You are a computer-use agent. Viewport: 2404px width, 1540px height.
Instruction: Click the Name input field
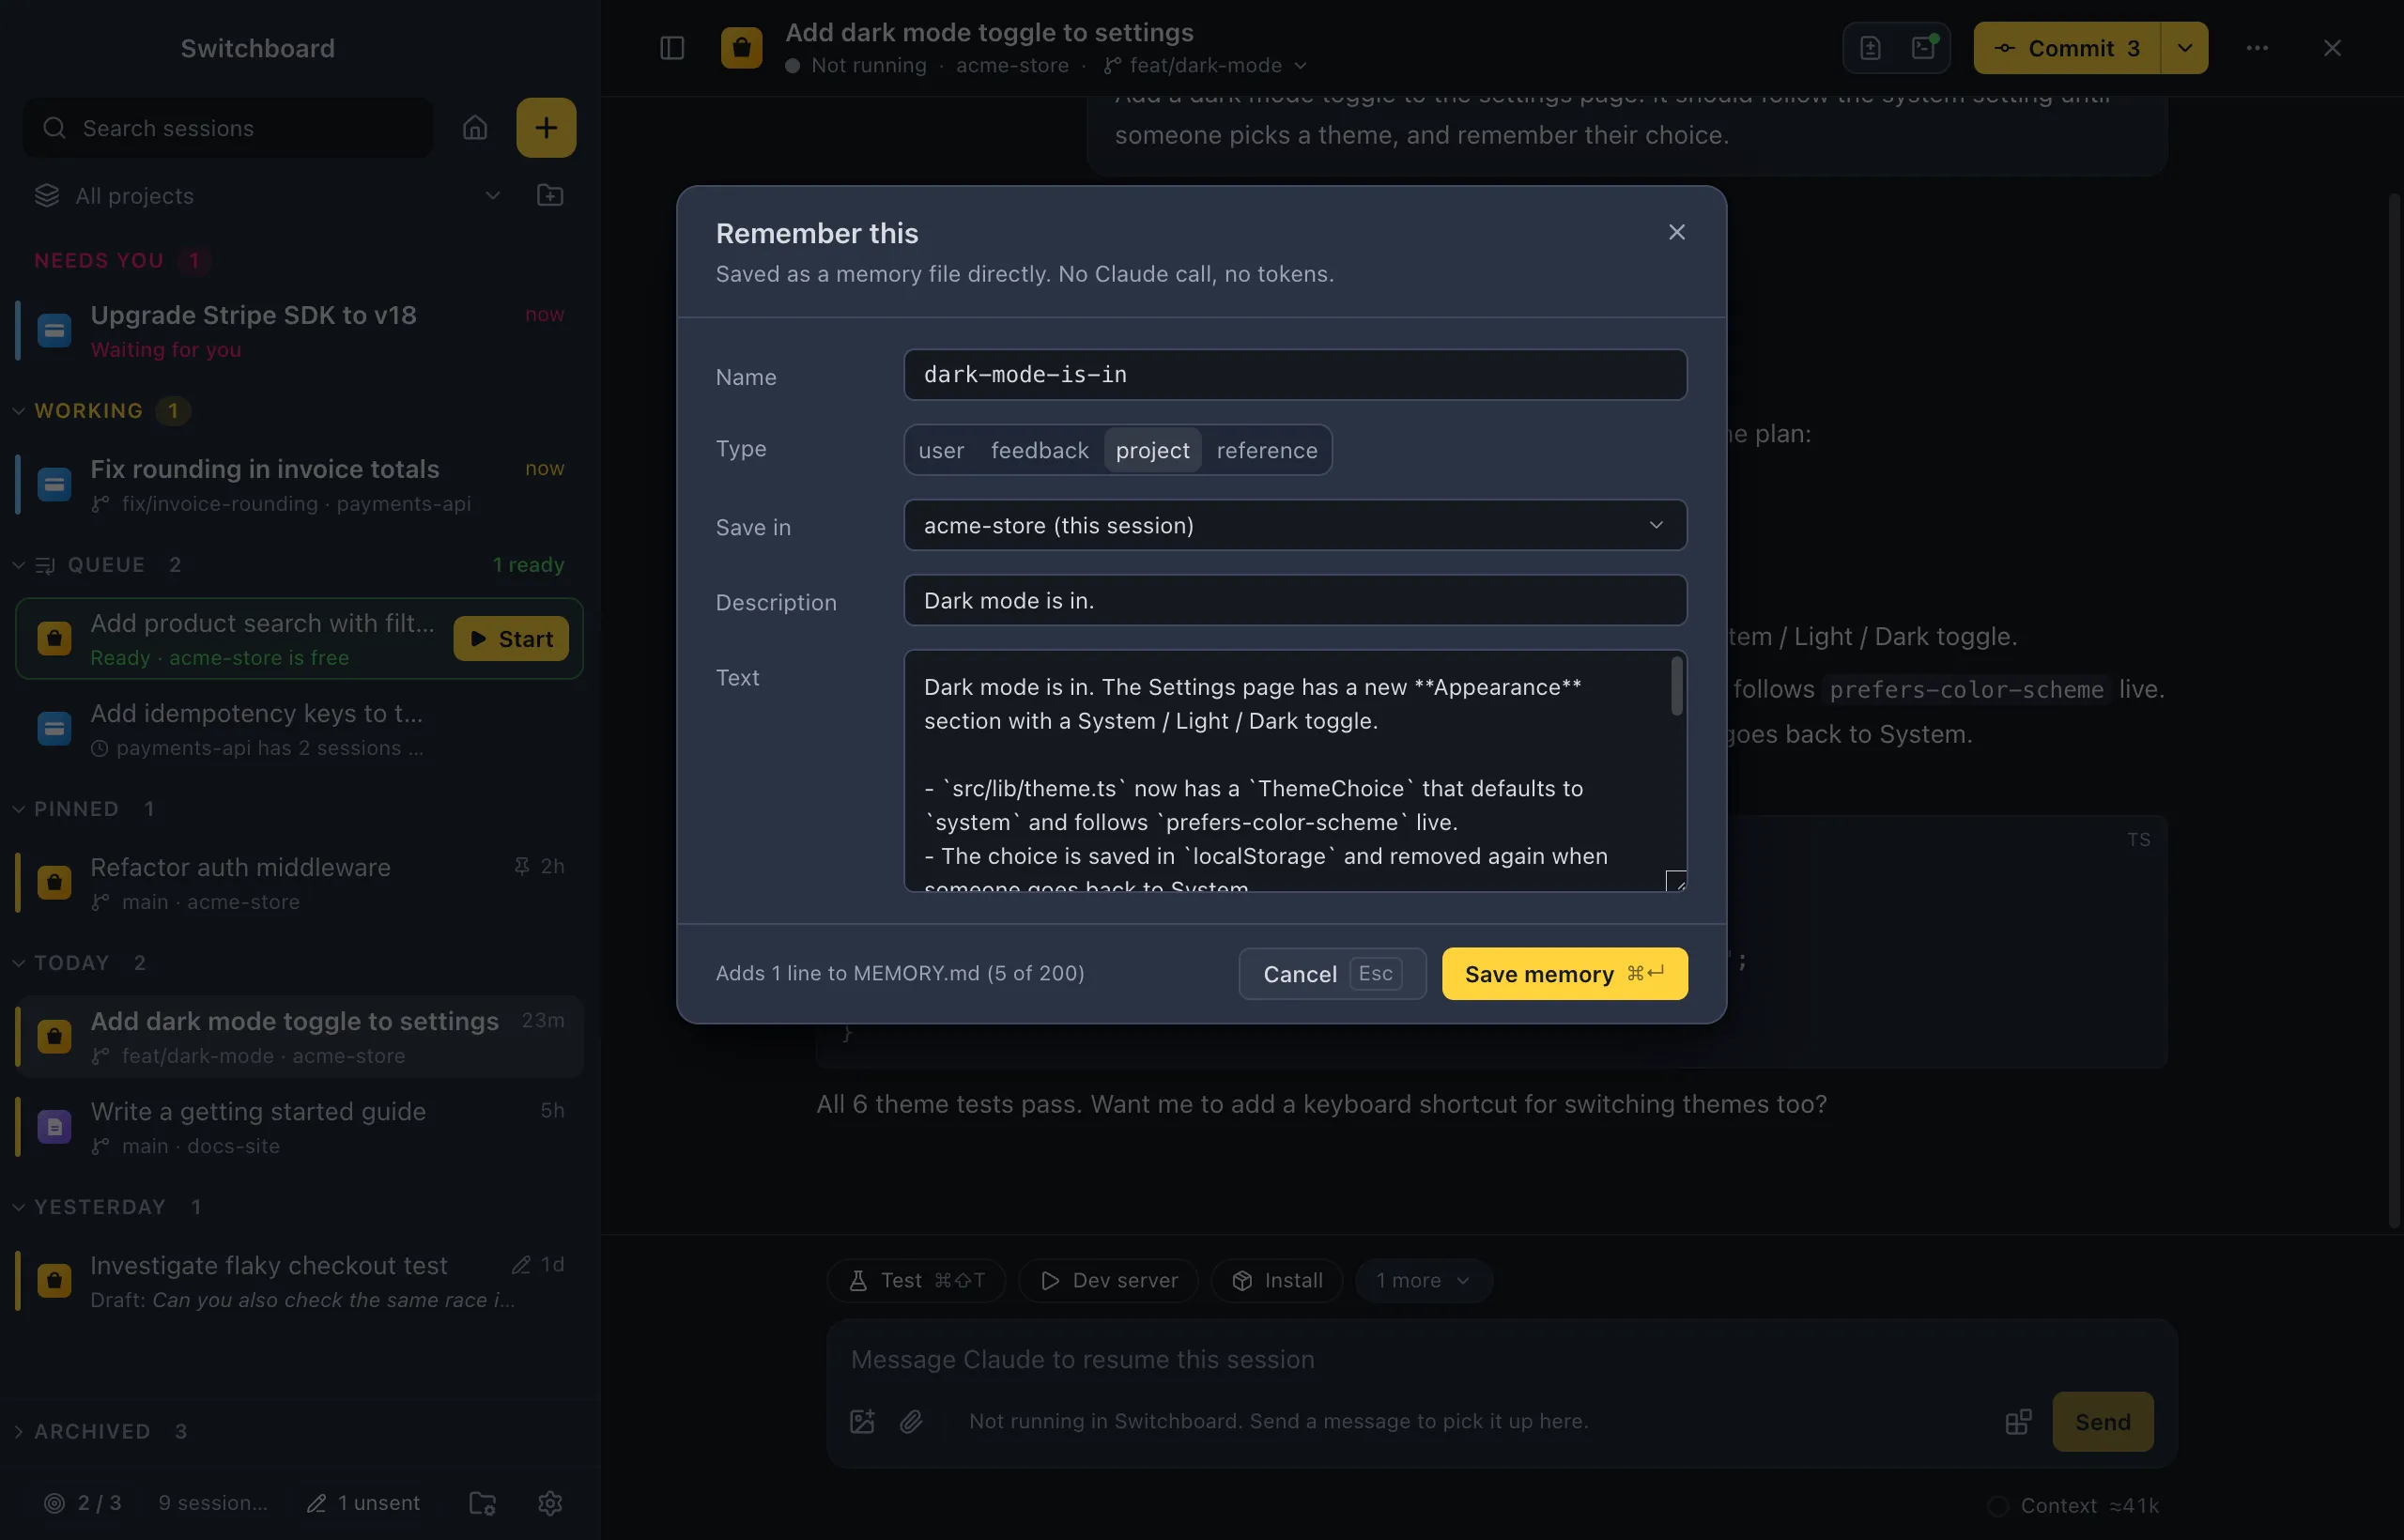[x=1295, y=375]
